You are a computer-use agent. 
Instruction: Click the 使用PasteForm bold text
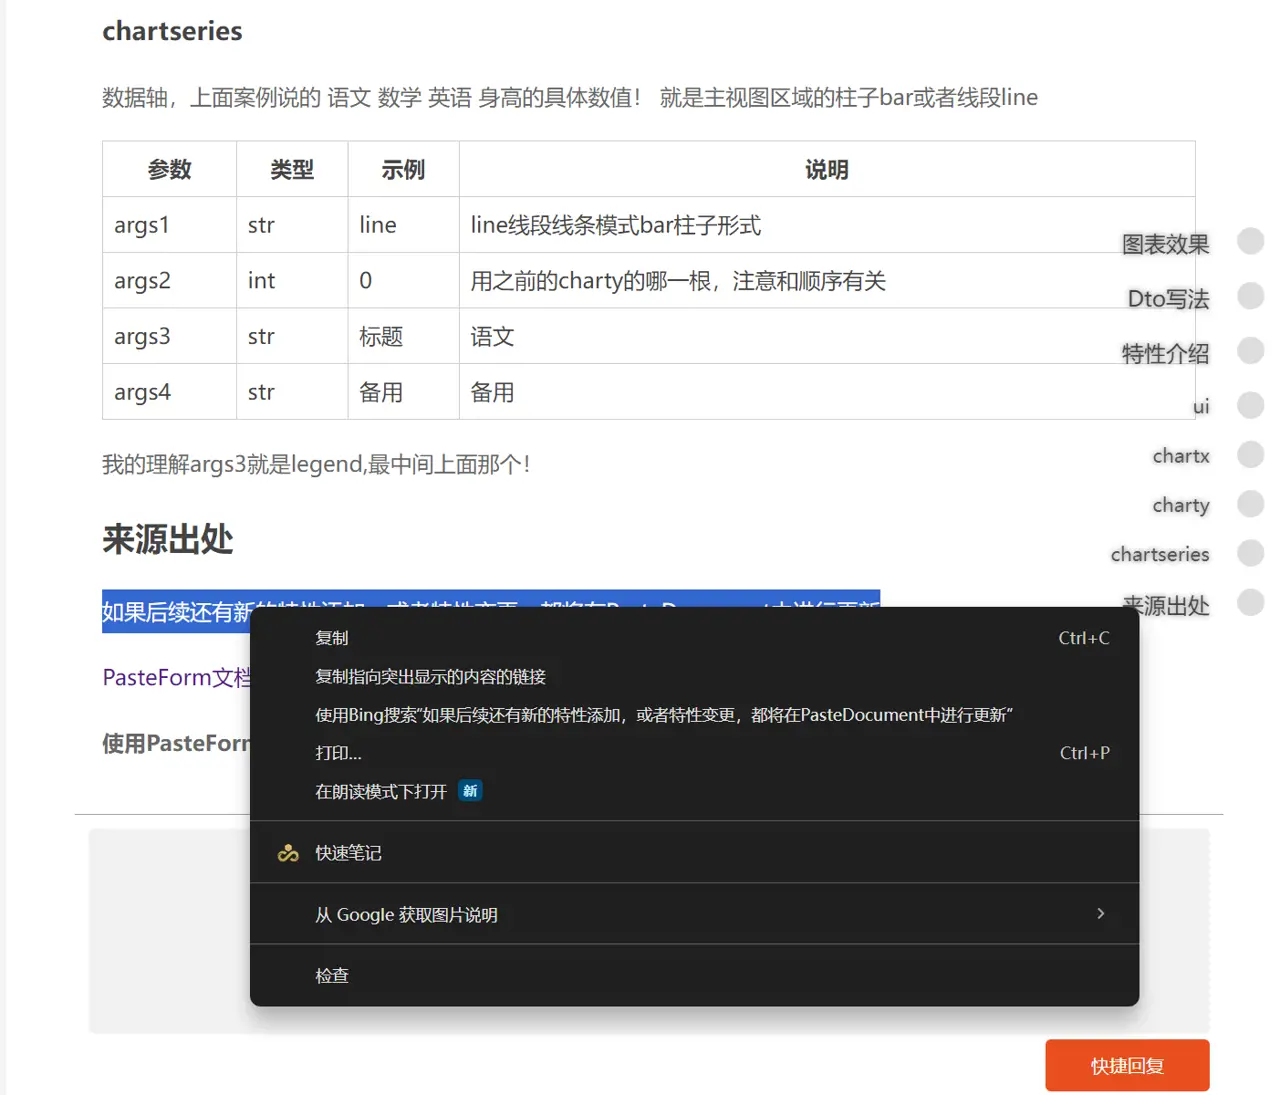click(x=176, y=743)
